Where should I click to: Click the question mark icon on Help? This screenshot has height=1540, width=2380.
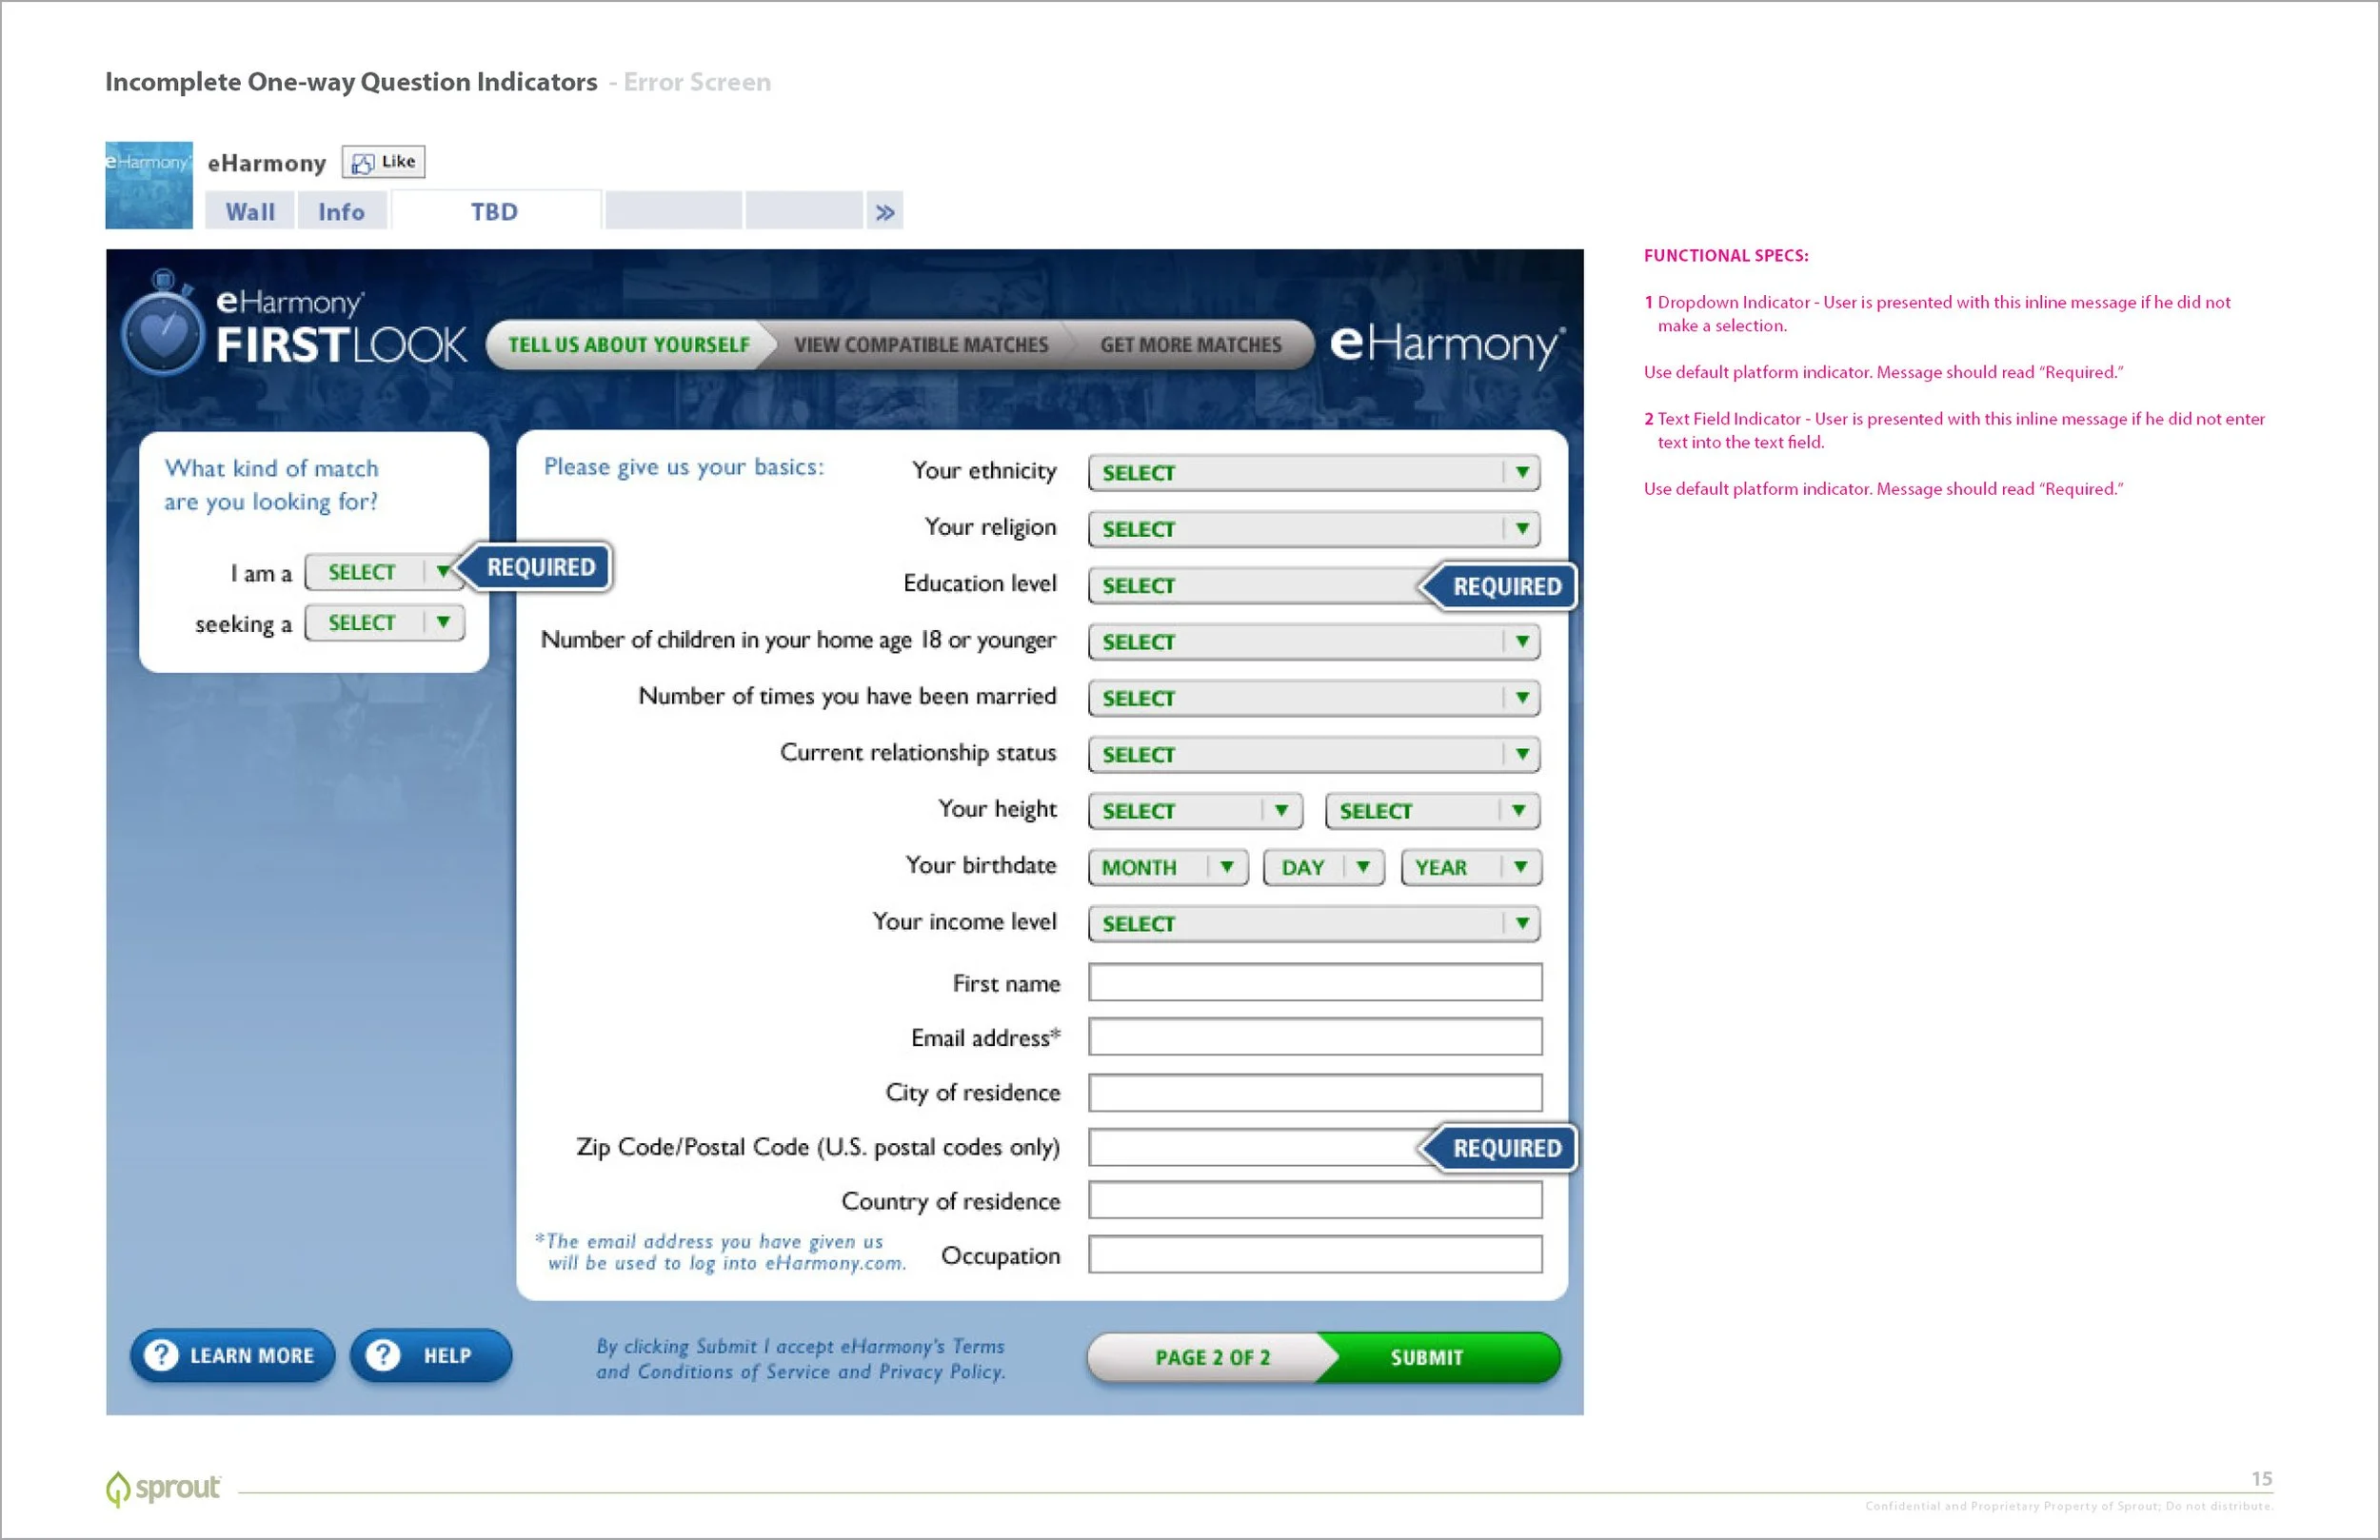(382, 1355)
